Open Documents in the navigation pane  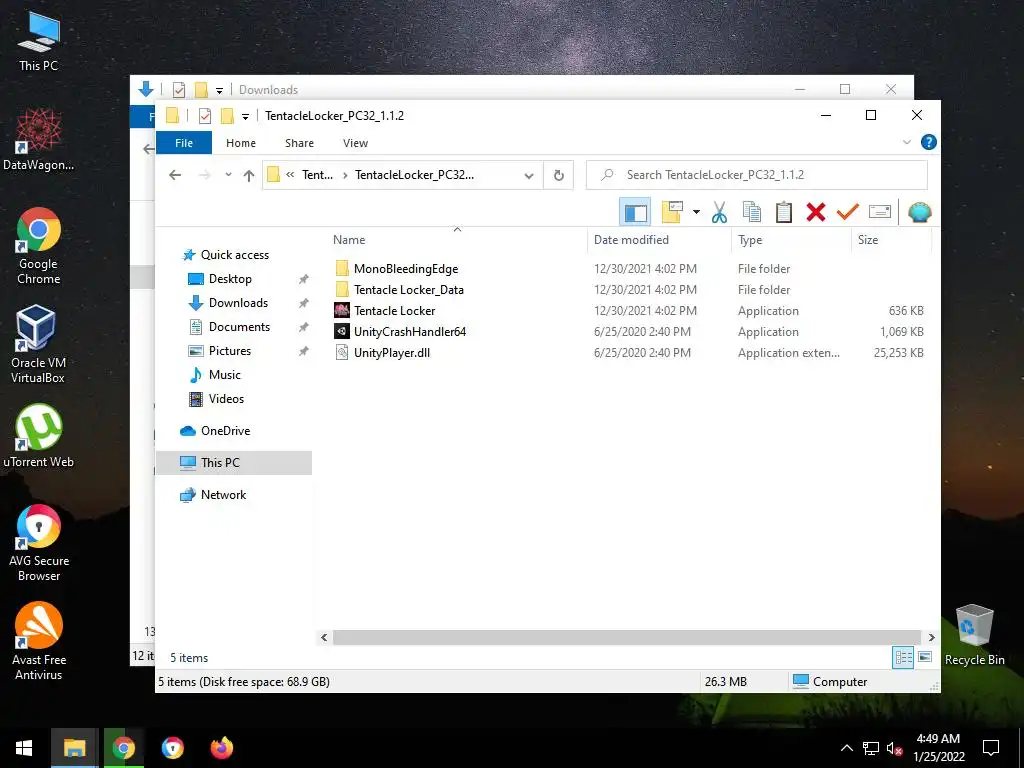click(239, 327)
